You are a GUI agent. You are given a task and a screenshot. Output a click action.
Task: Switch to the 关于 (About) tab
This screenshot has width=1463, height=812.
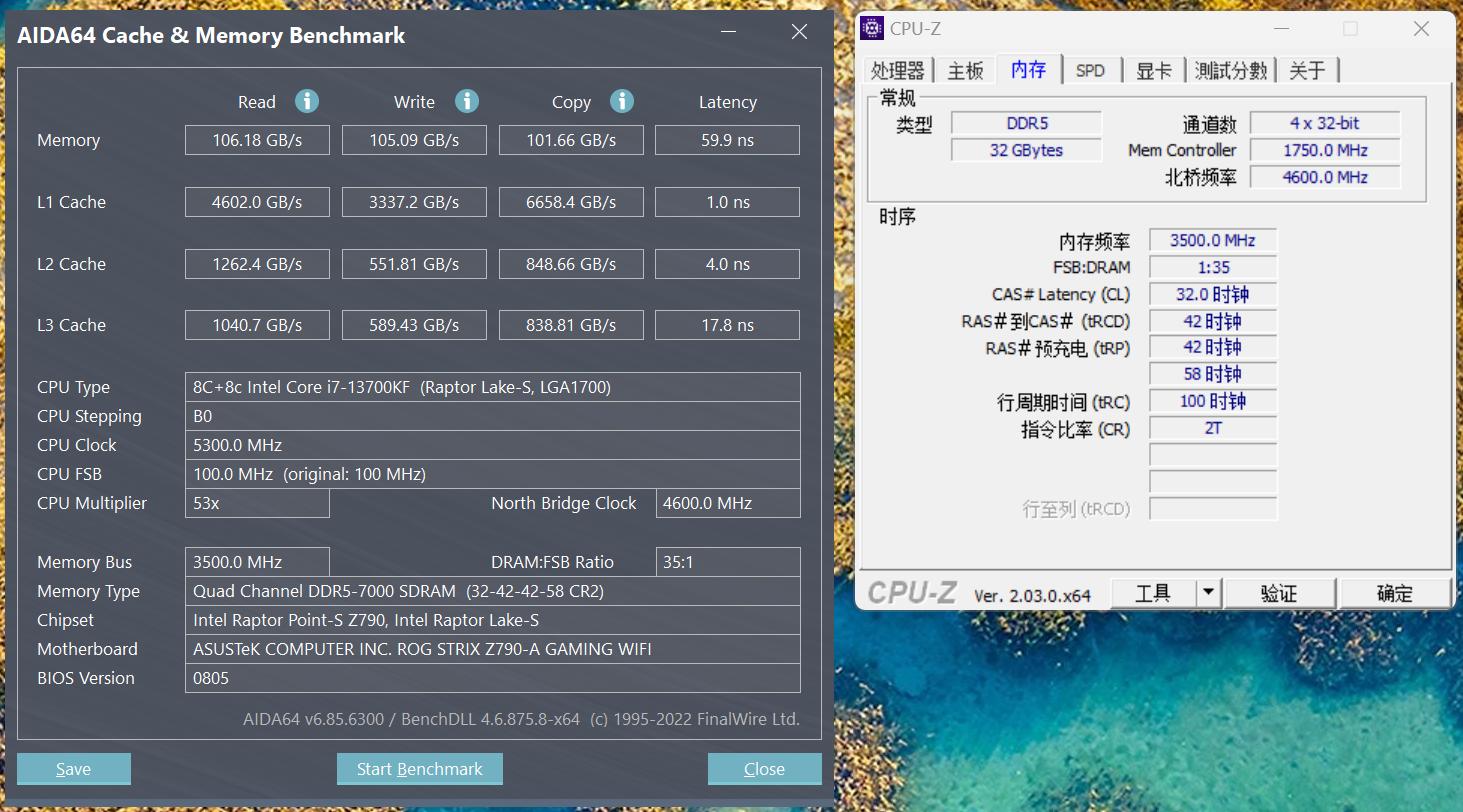coord(1307,69)
